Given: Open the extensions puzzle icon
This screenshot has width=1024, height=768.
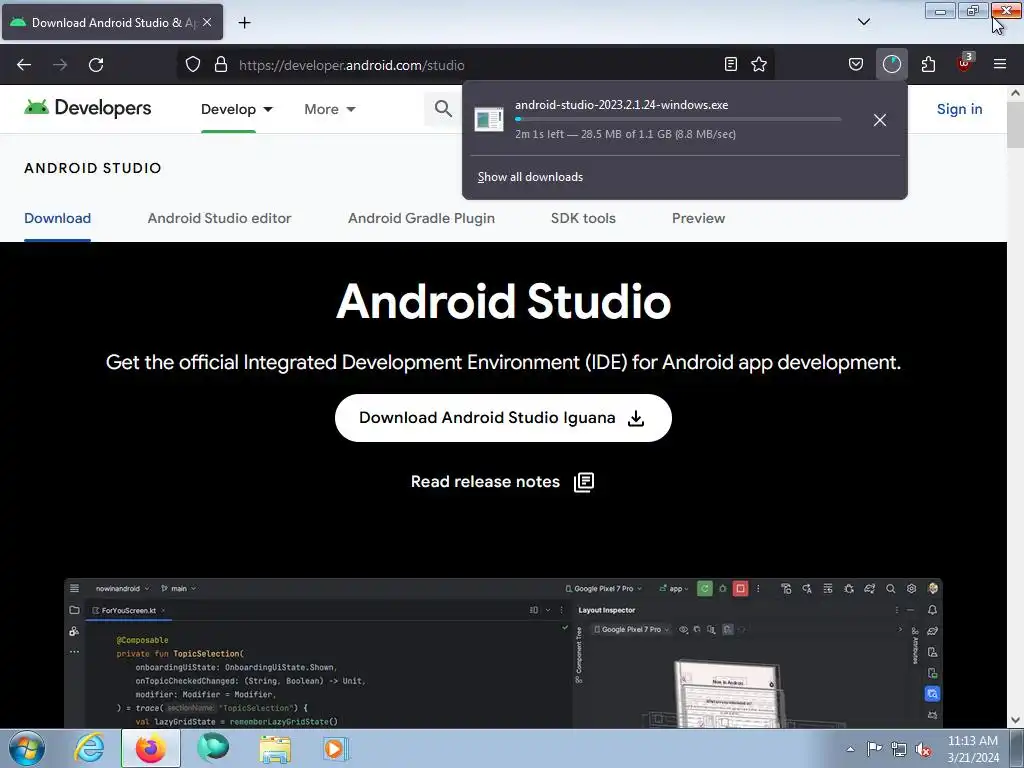Looking at the screenshot, I should (928, 64).
